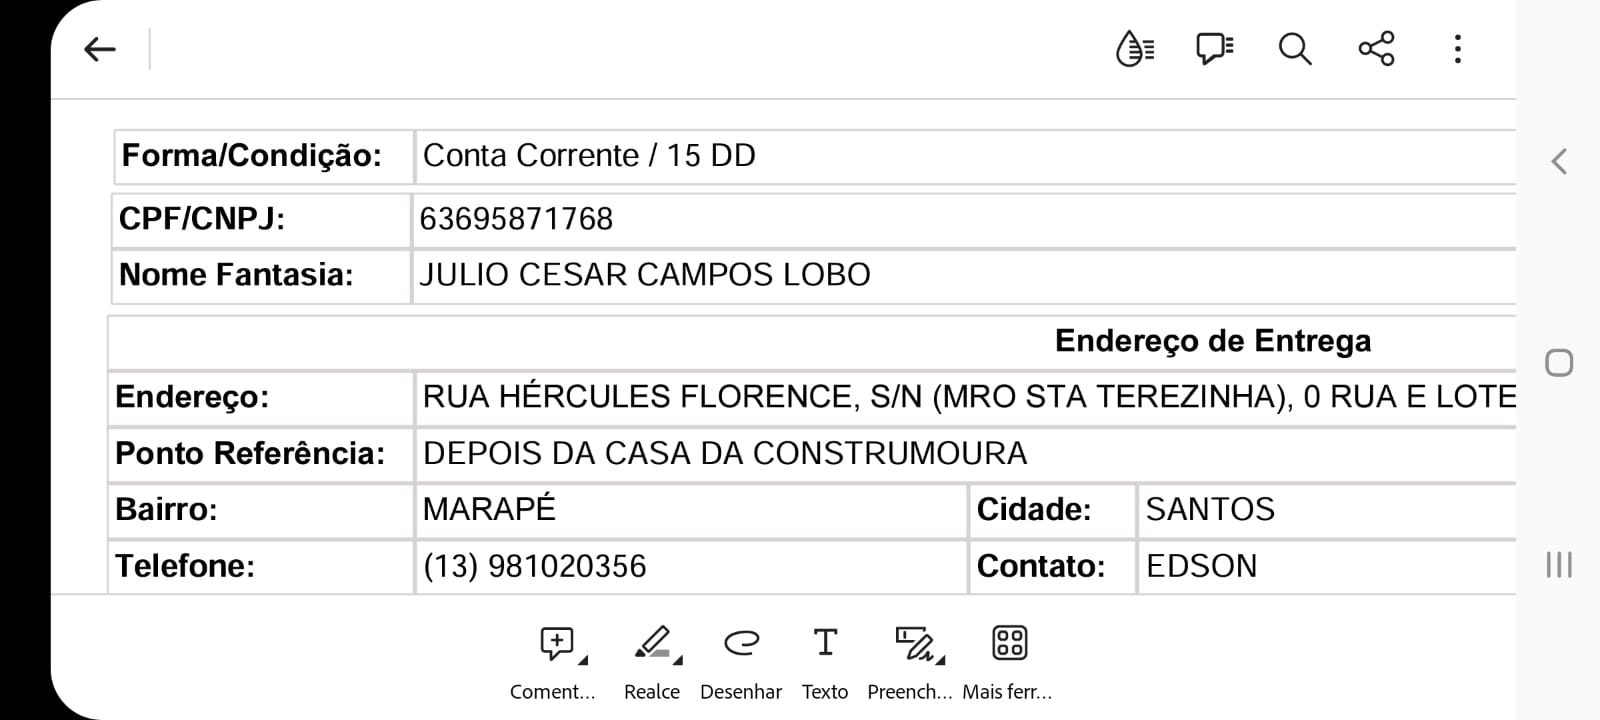
Task: Expand the Realce color options arrow
Action: click(678, 660)
